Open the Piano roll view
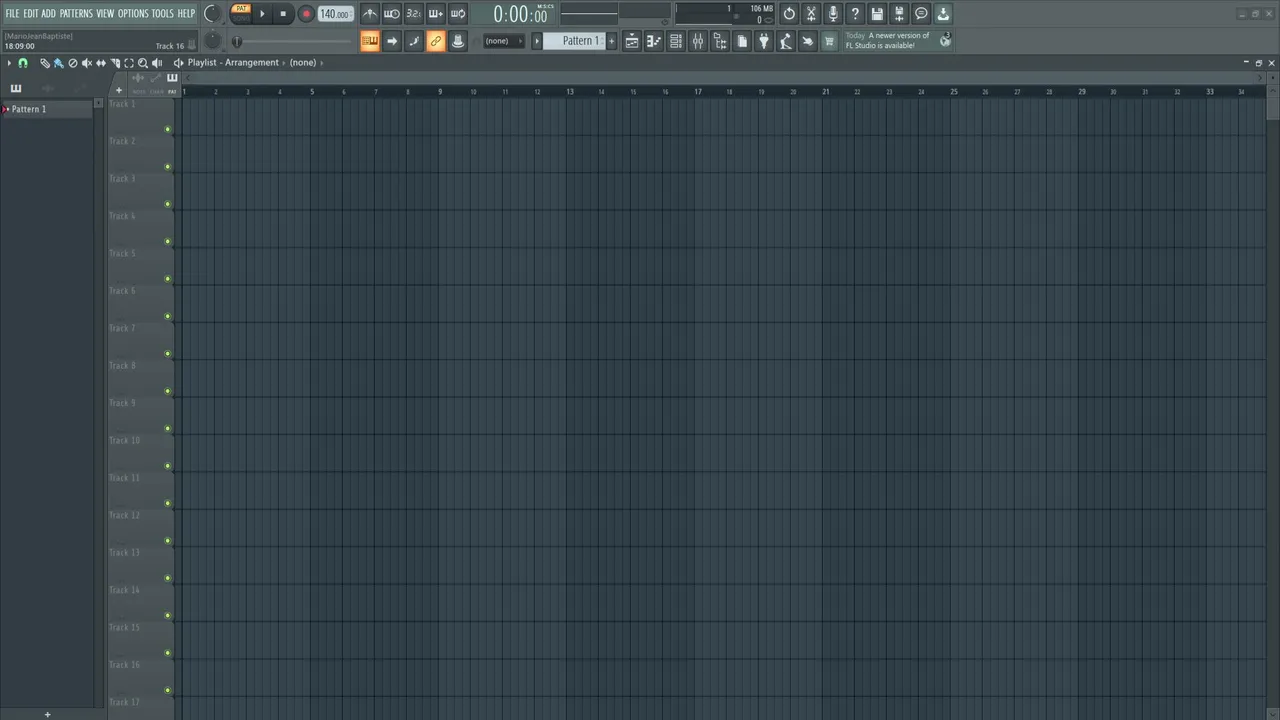Screen dimensions: 1280x720 click(x=654, y=41)
